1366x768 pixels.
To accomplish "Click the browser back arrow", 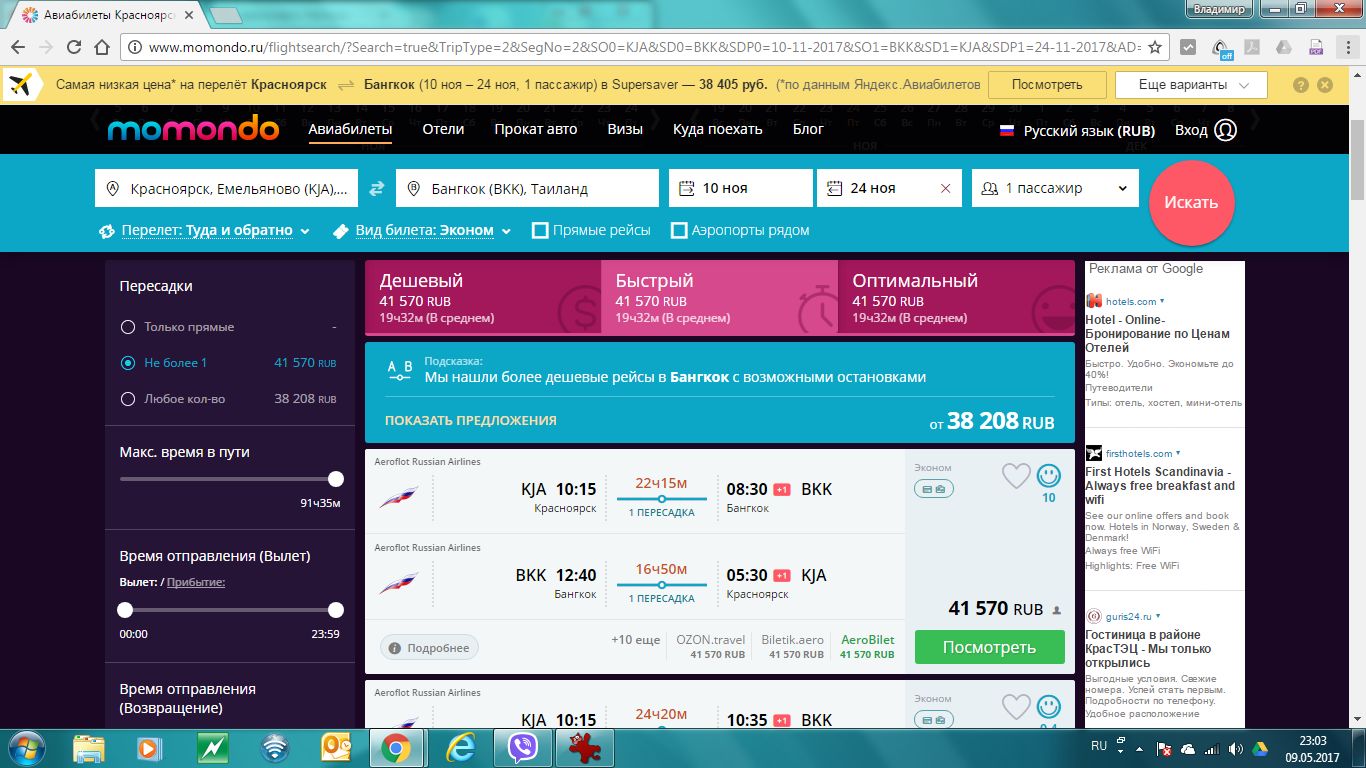I will point(18,47).
